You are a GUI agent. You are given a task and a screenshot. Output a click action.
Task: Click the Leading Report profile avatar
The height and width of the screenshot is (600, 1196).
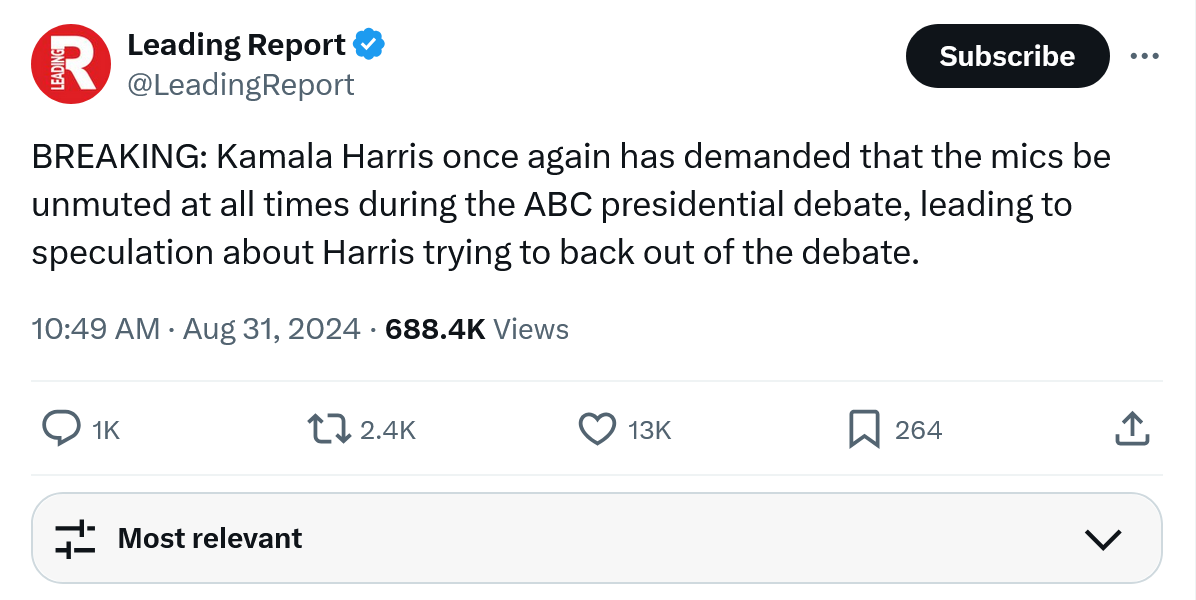(70, 64)
